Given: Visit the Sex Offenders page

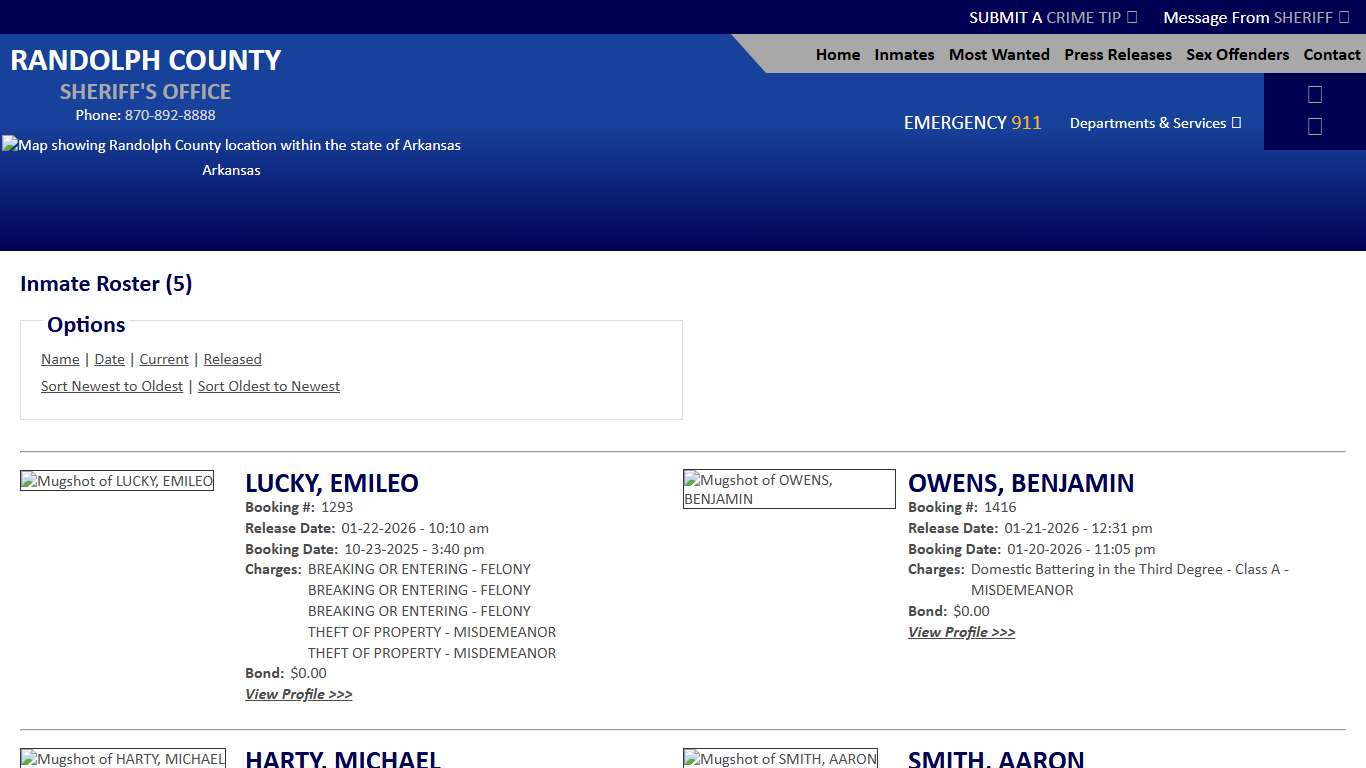Looking at the screenshot, I should (x=1237, y=55).
